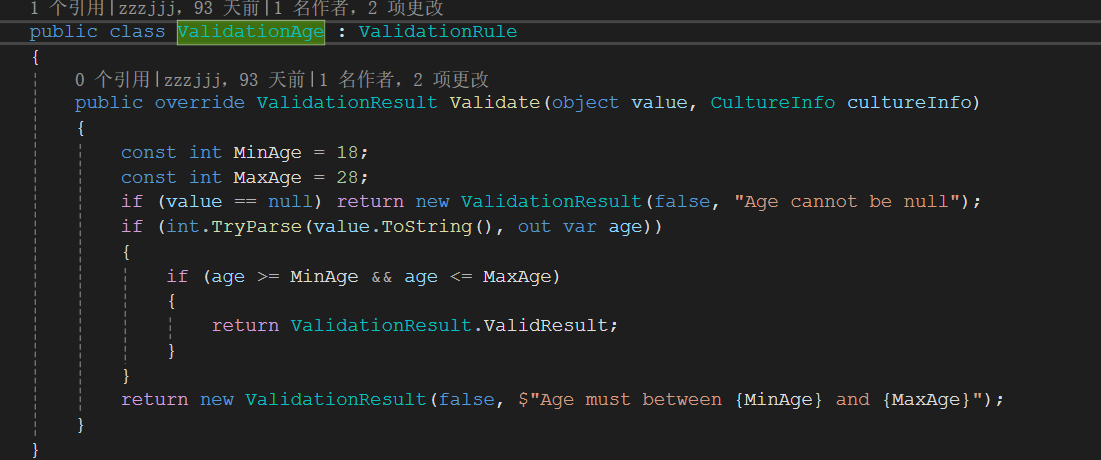Click the "Age cannot be null" string
The height and width of the screenshot is (460, 1101).
[847, 202]
